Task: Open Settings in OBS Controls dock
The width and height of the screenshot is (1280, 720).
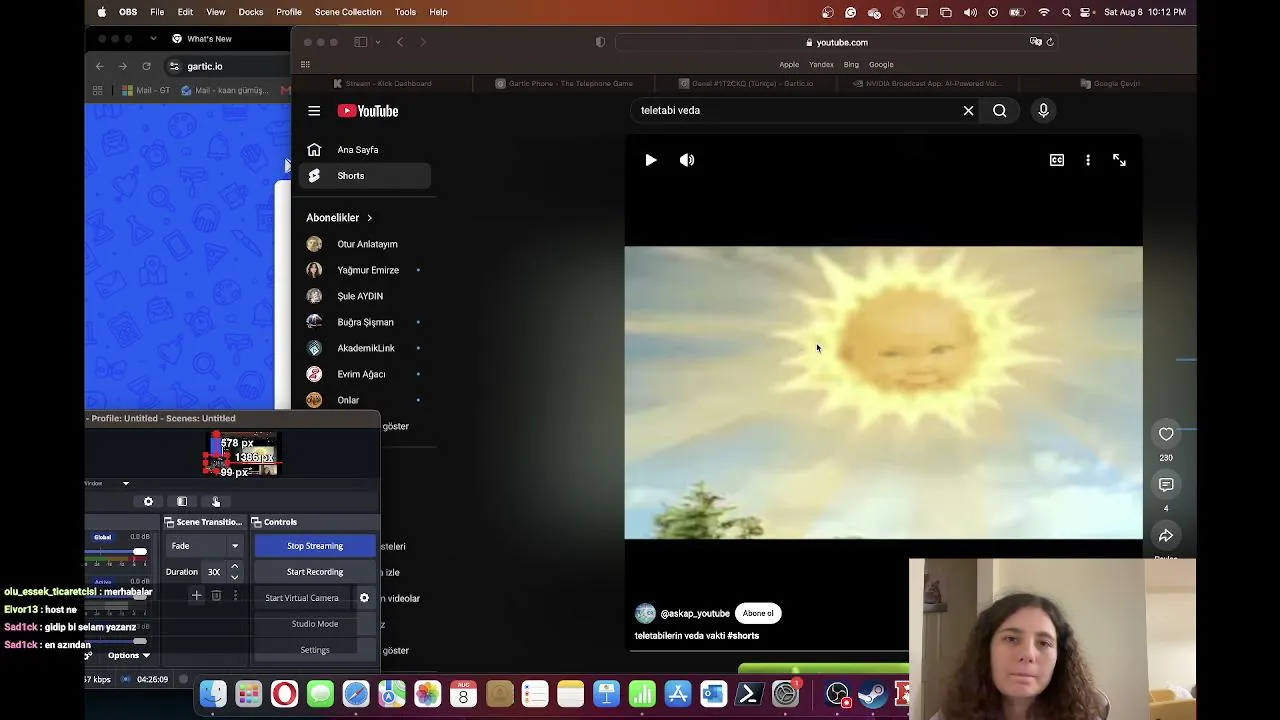Action: 315,650
